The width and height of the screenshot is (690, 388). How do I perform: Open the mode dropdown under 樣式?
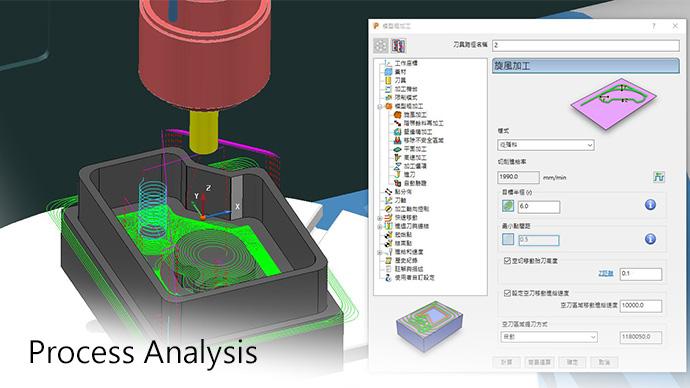(x=546, y=145)
